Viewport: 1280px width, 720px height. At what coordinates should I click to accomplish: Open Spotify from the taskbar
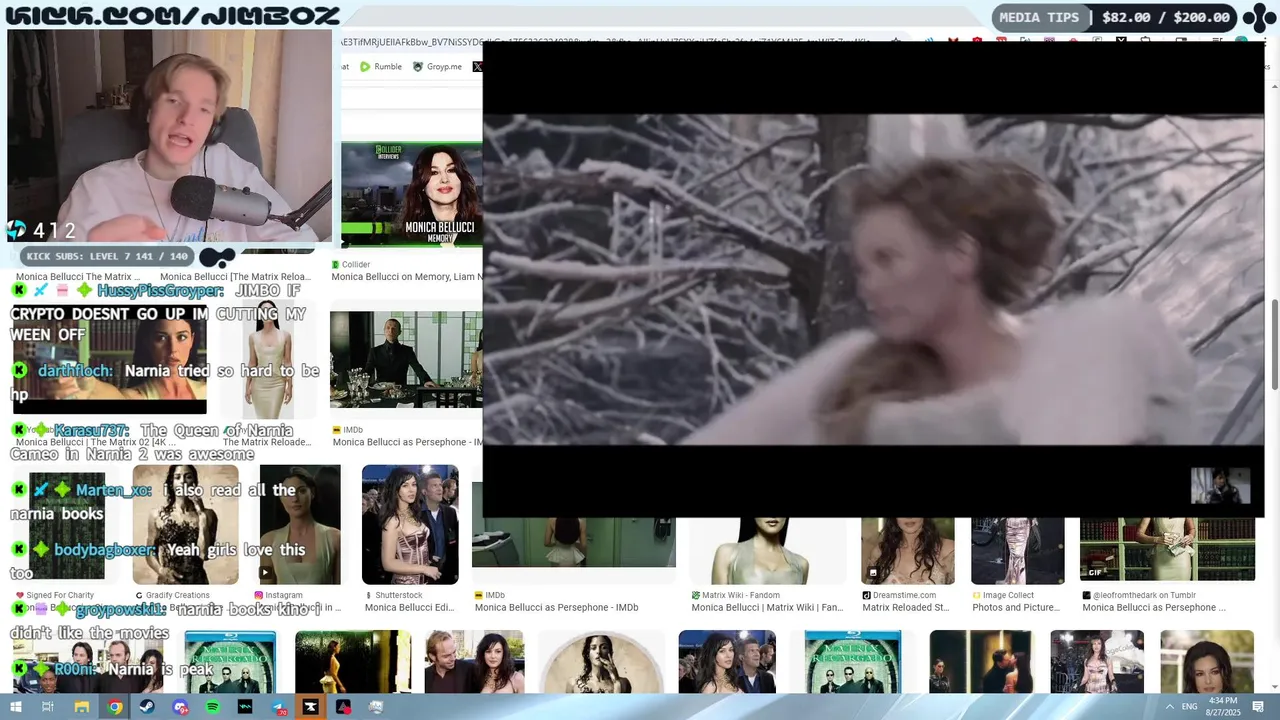tap(213, 707)
